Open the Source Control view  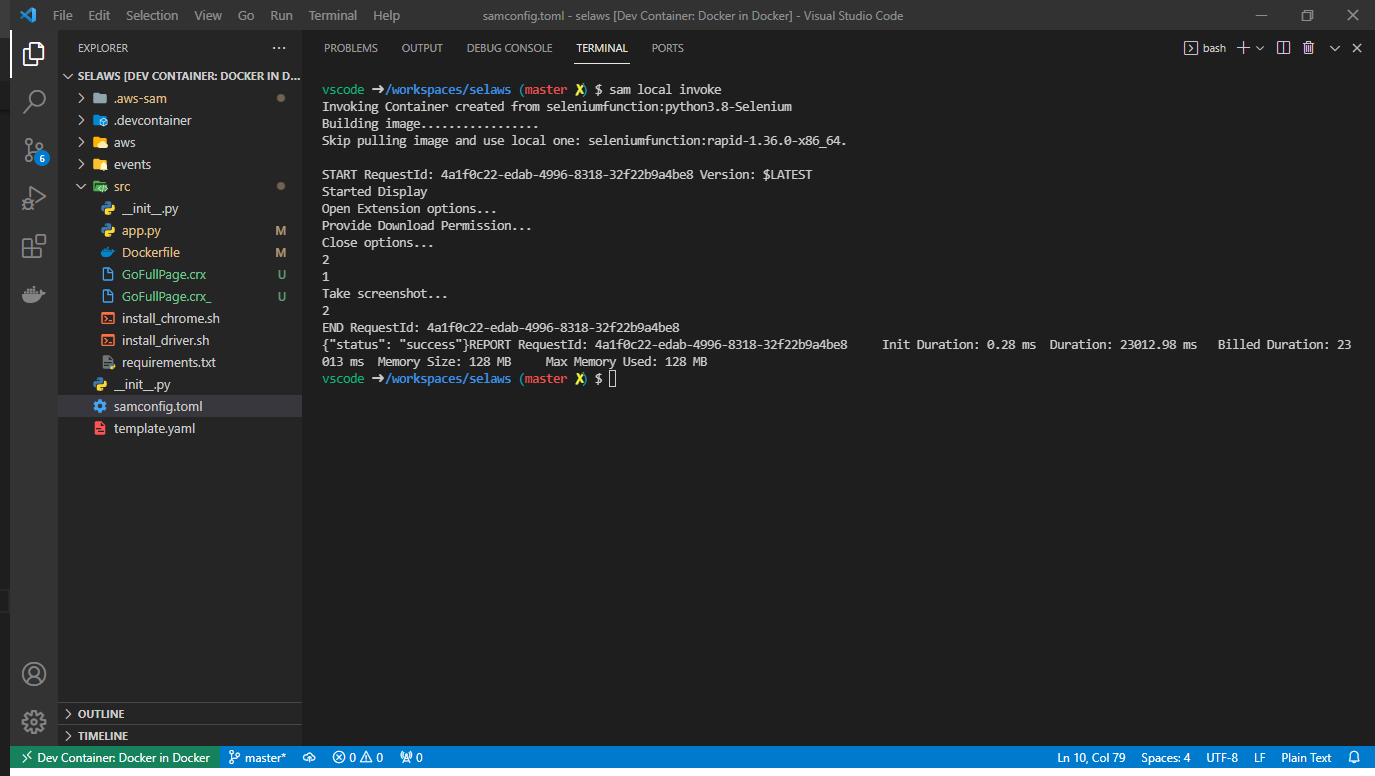coord(34,150)
